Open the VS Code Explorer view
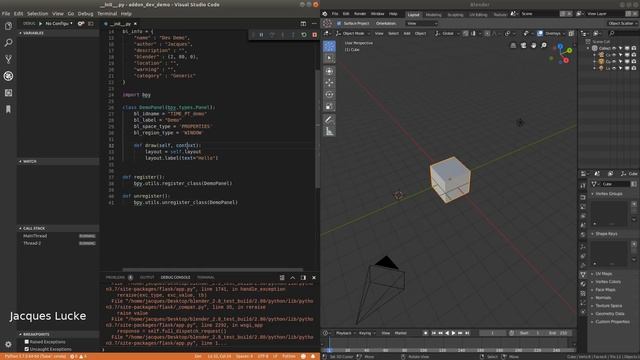The height and width of the screenshot is (360, 640). [8, 26]
